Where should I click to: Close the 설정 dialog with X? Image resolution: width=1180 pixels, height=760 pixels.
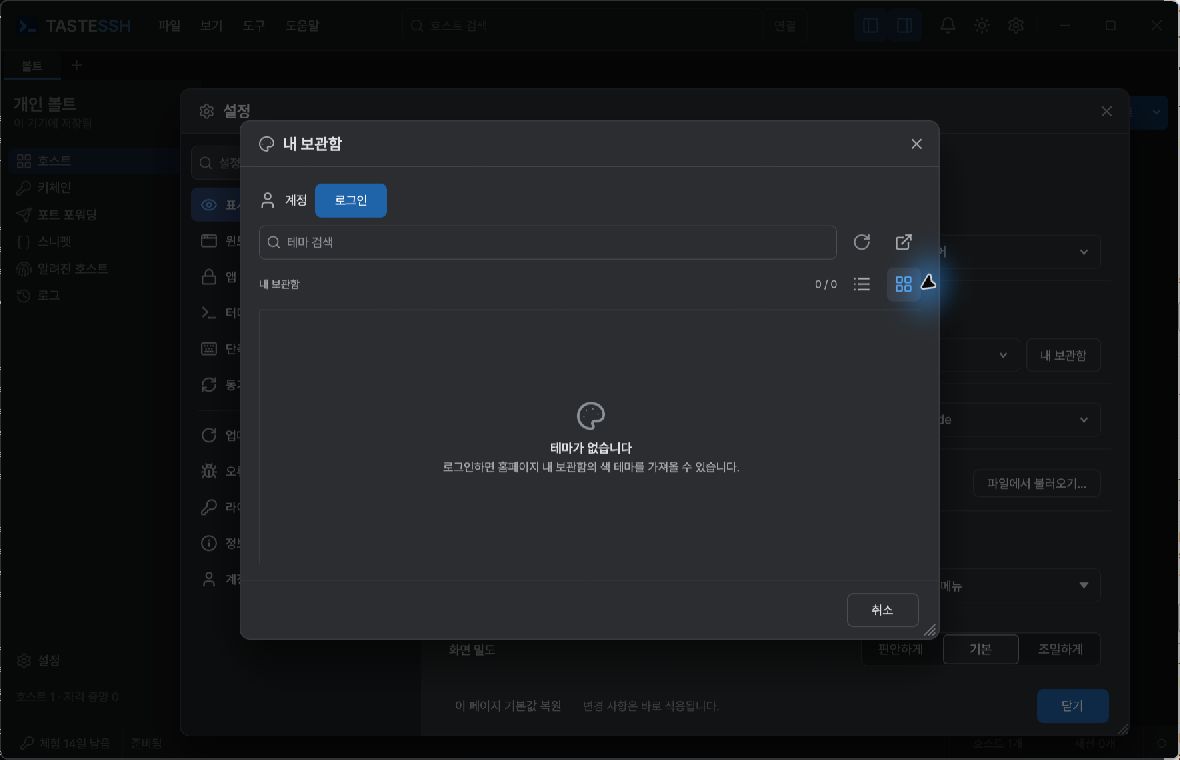1106,111
